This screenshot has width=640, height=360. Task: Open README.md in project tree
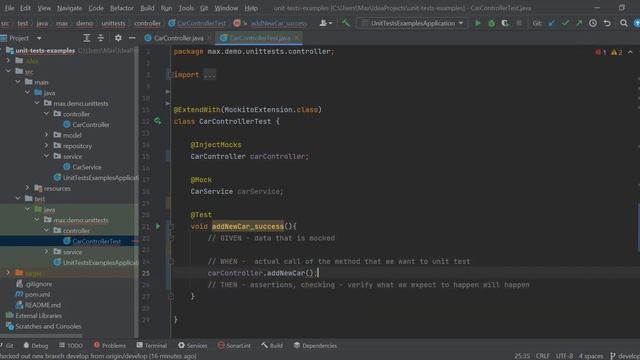pos(42,305)
